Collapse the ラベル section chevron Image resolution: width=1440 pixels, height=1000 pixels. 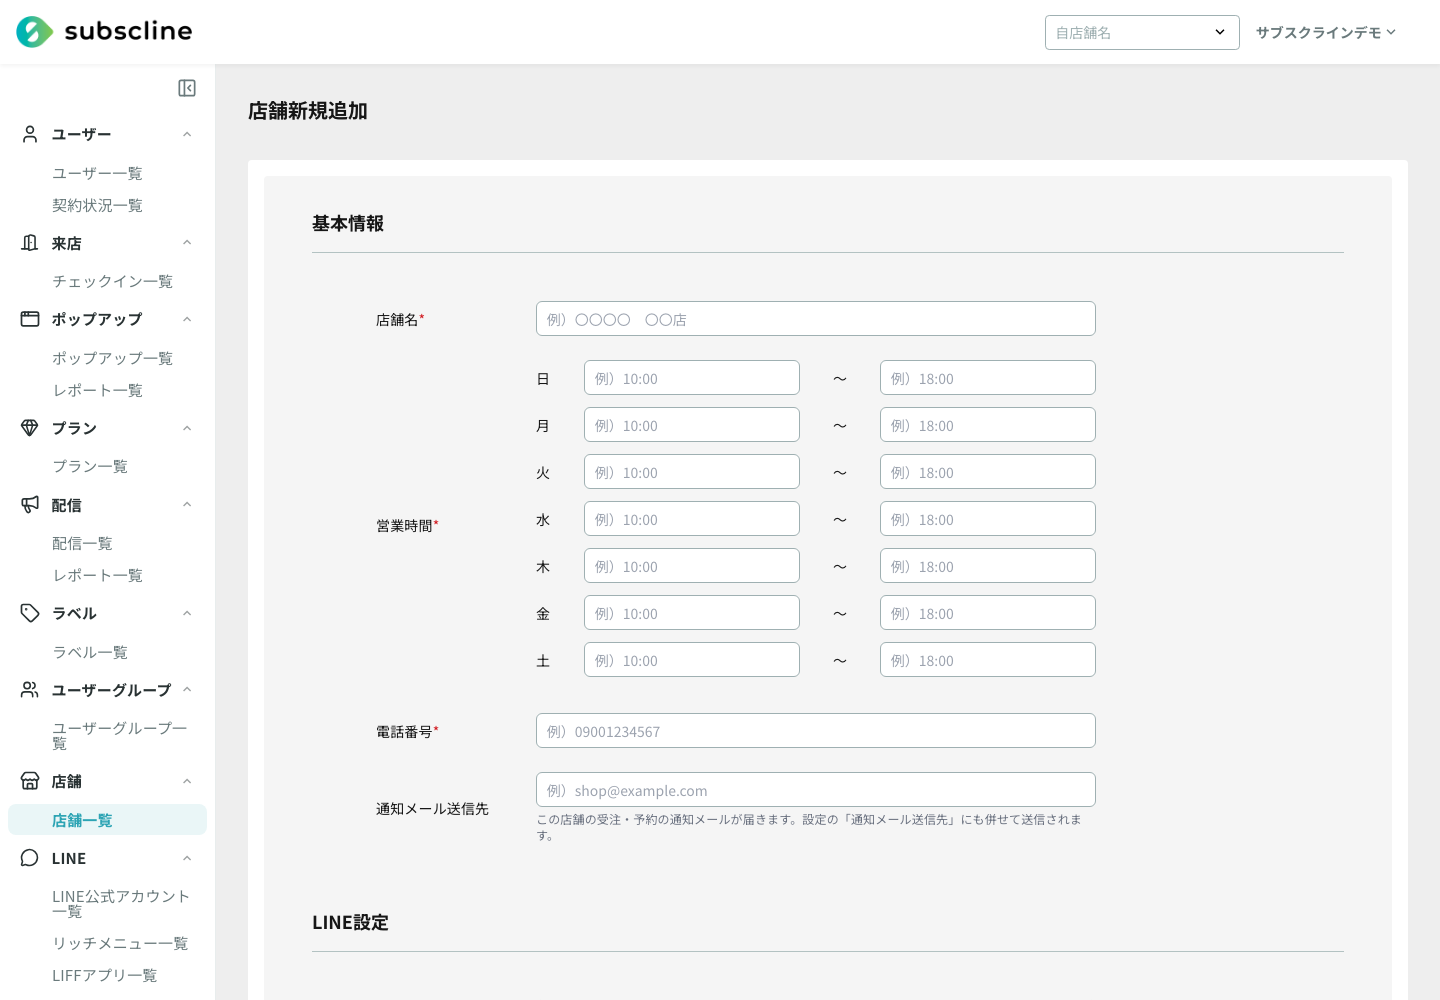coord(187,613)
